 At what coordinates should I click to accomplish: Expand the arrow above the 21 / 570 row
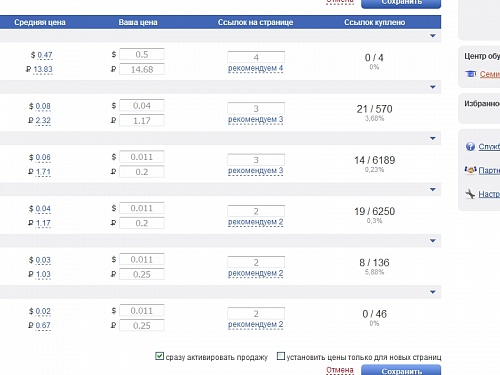(433, 87)
